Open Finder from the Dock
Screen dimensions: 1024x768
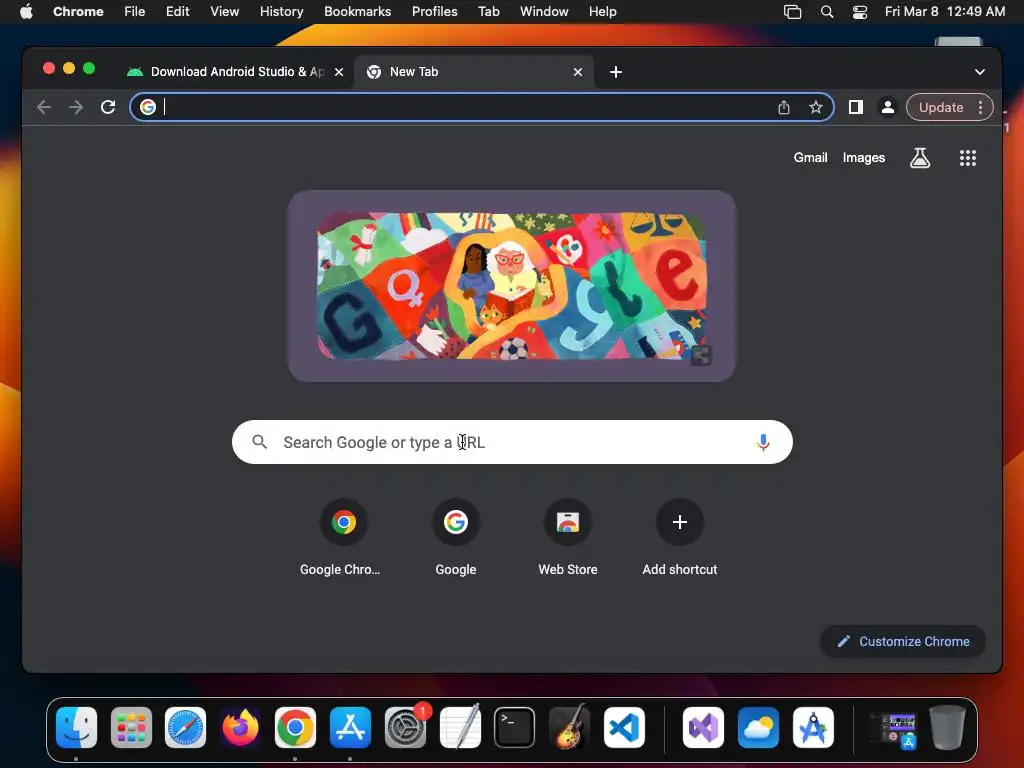pos(76,727)
